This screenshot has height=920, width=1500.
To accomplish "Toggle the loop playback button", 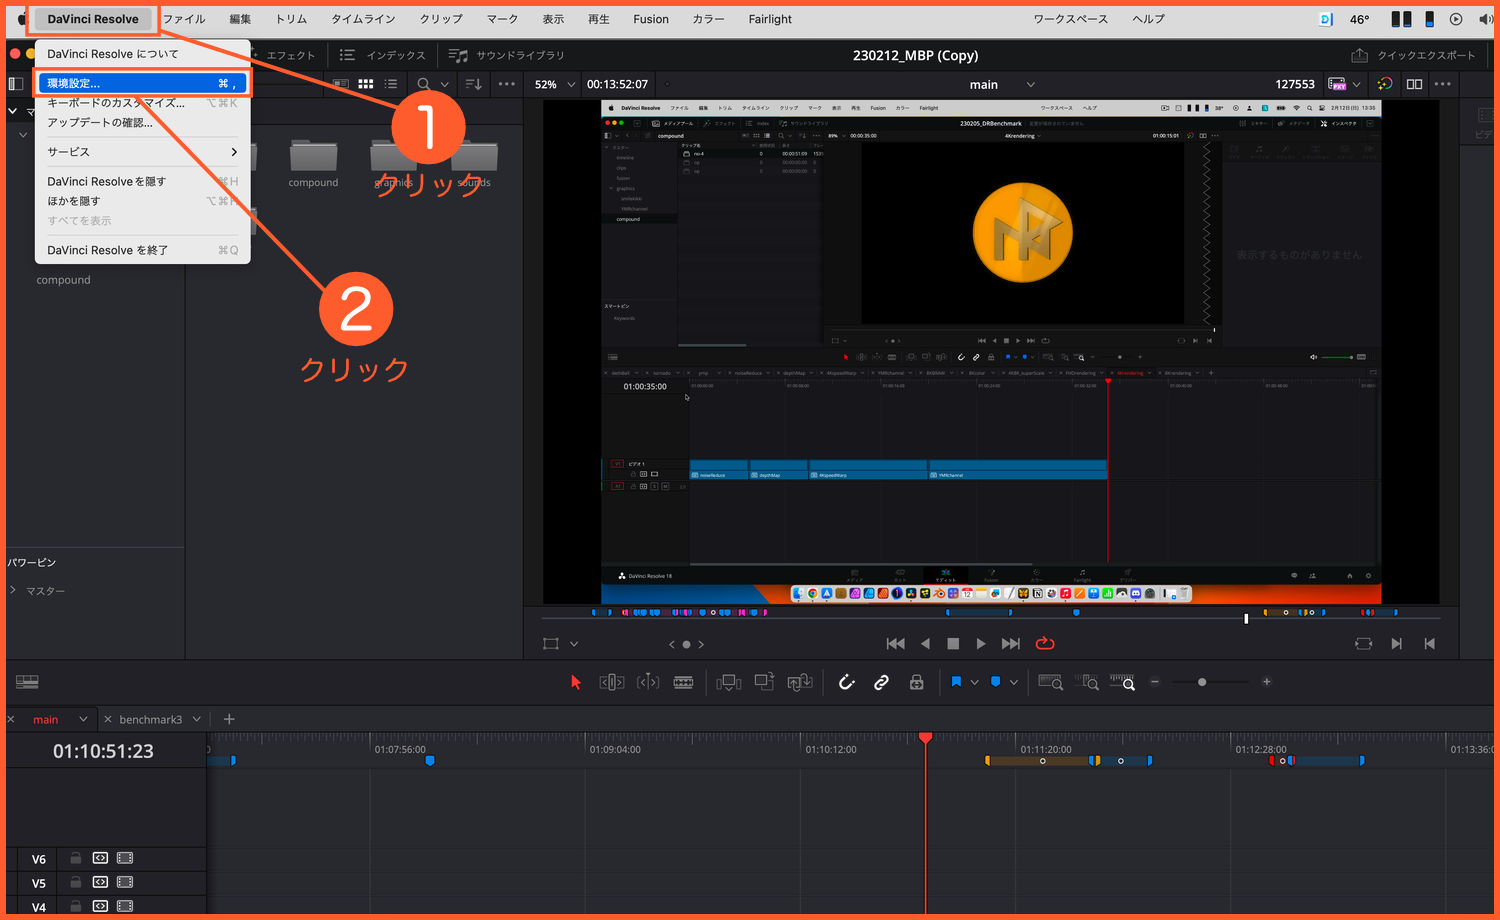I will (x=1045, y=644).
